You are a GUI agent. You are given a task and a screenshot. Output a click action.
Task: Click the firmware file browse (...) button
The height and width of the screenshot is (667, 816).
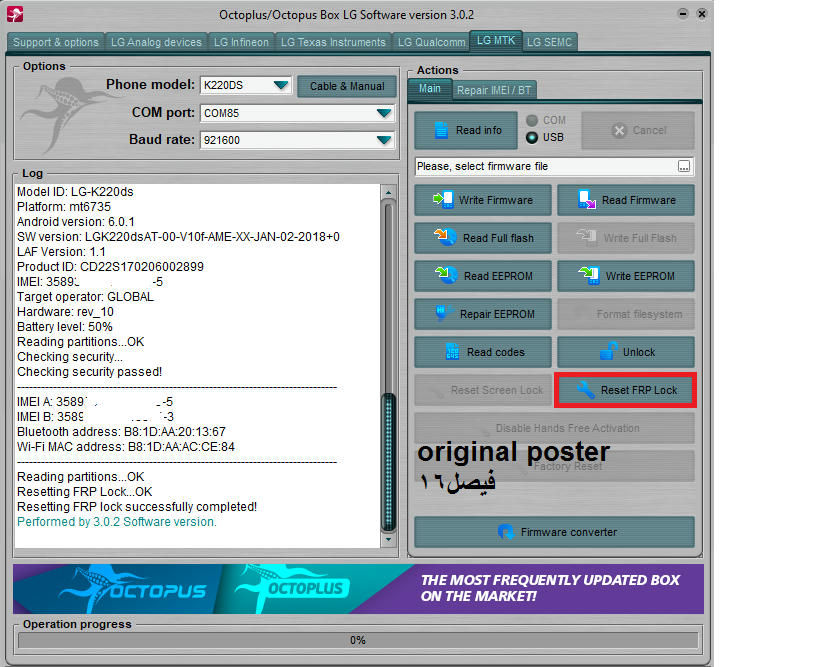[x=684, y=166]
